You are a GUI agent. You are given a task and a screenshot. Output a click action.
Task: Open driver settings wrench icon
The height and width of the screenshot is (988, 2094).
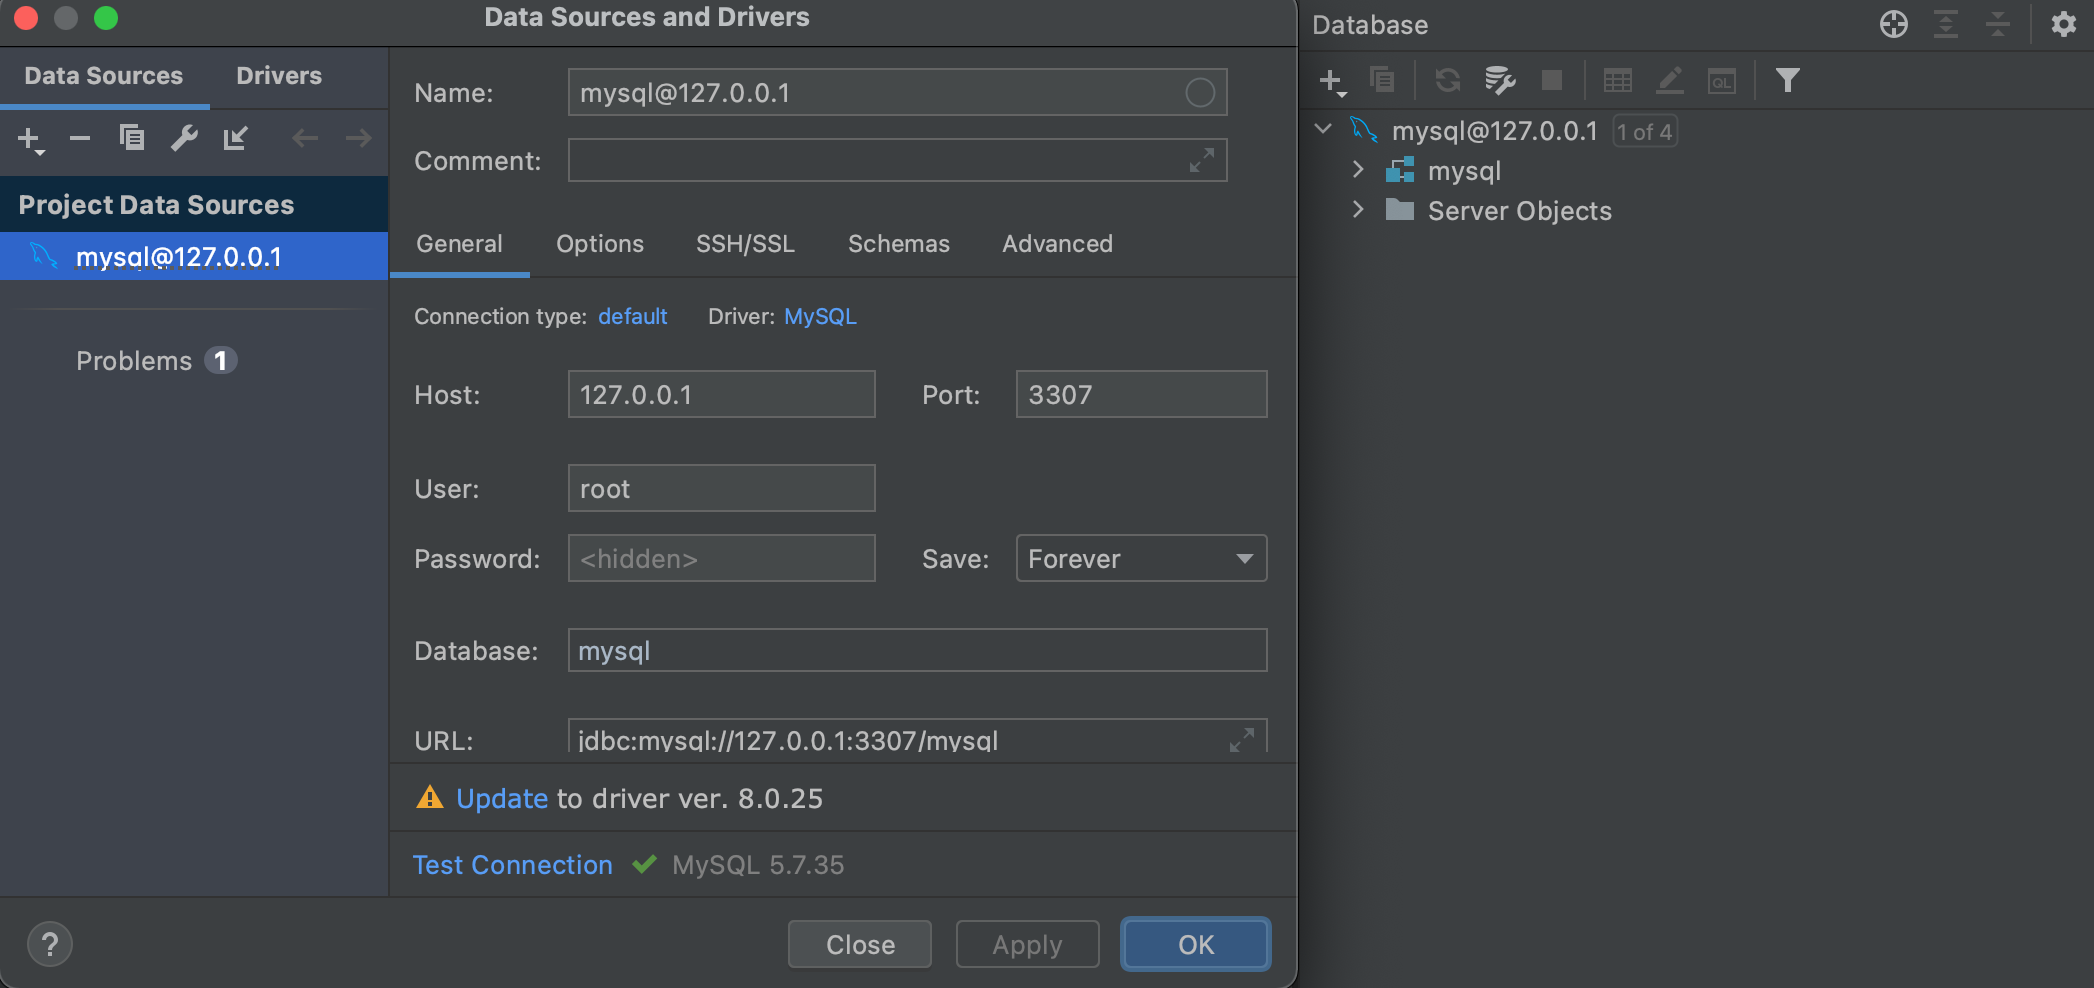(184, 138)
